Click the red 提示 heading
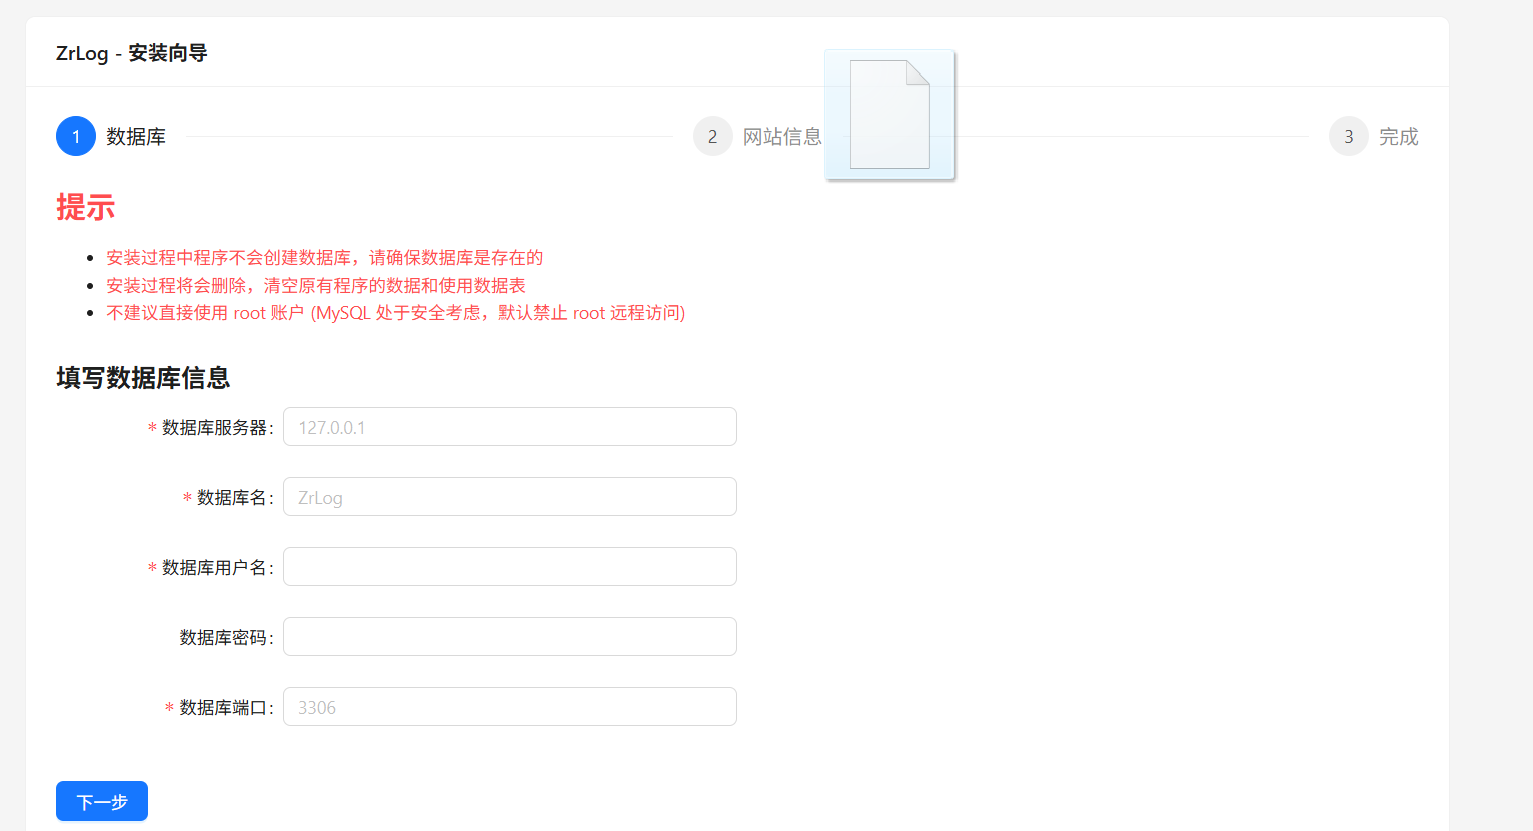This screenshot has width=1533, height=831. (86, 207)
